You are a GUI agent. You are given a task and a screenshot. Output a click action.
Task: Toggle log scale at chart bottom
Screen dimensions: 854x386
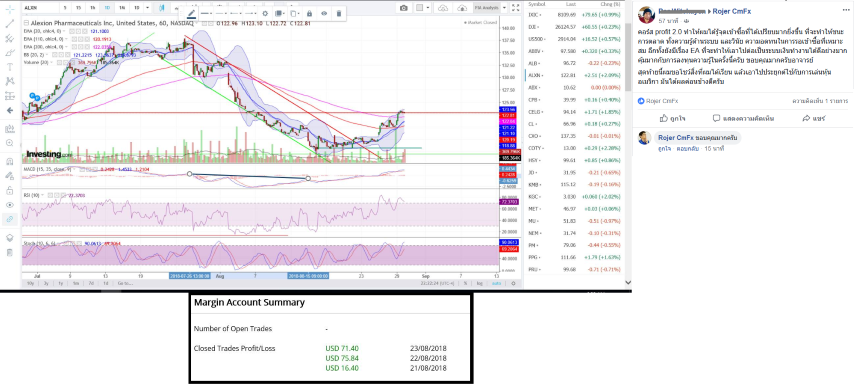(479, 284)
